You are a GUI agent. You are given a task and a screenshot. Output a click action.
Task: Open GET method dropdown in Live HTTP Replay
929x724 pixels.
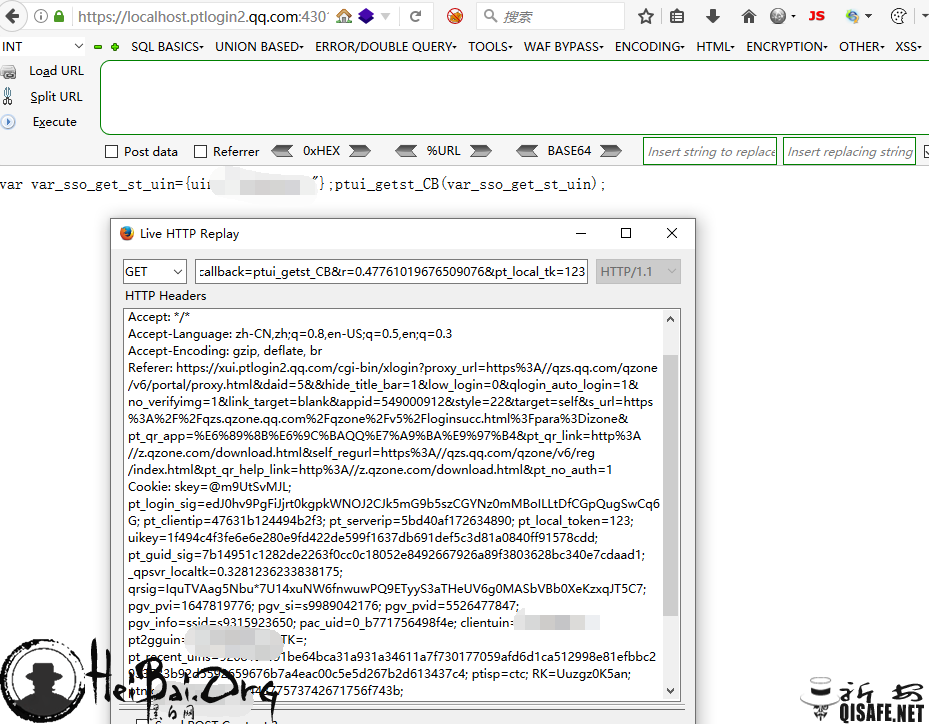click(x=155, y=271)
